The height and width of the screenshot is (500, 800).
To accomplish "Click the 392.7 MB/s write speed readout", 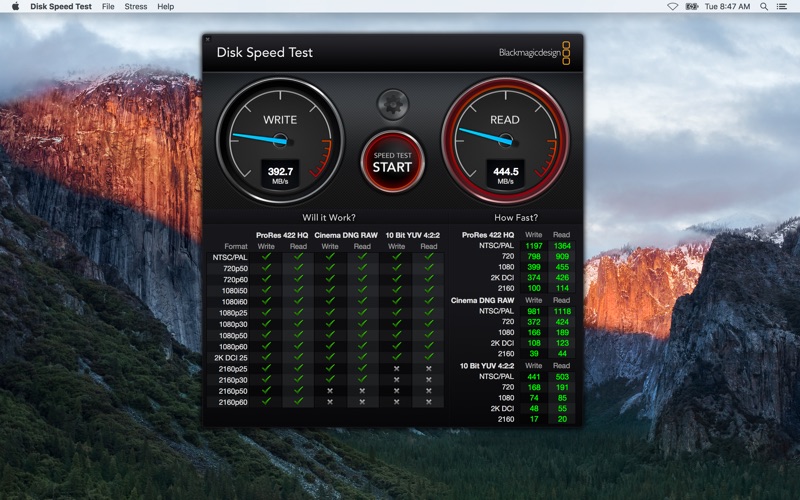I will pos(280,174).
